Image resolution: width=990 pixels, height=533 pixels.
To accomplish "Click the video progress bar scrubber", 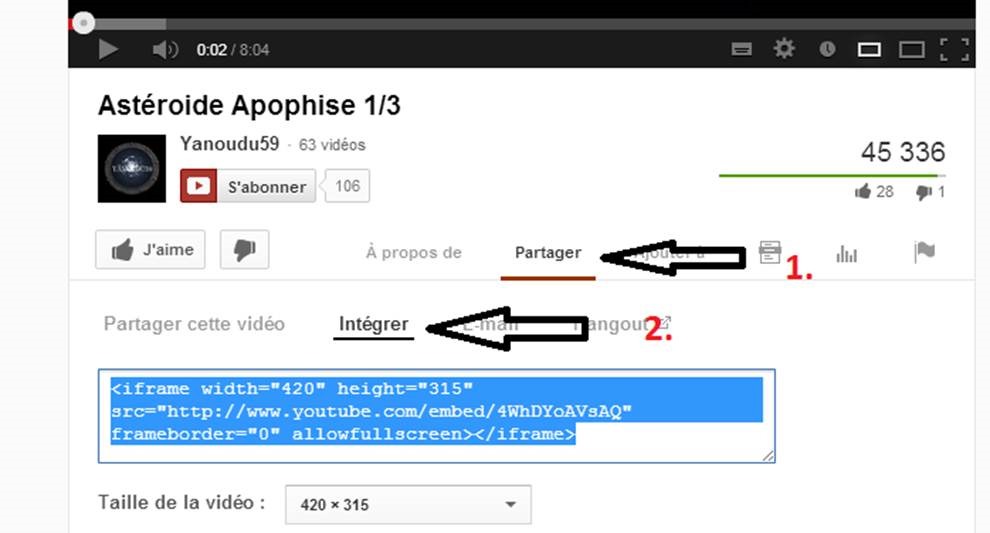I will click(x=83, y=23).
